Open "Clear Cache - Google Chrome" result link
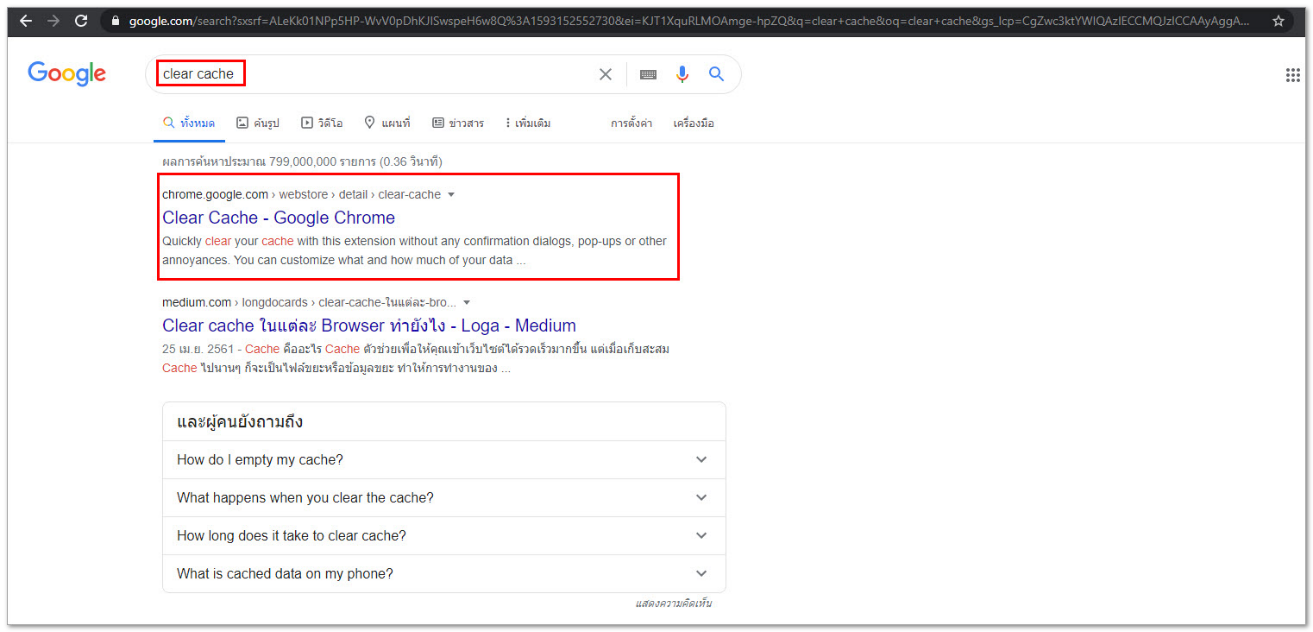The height and width of the screenshot is (632, 1313). tap(278, 218)
